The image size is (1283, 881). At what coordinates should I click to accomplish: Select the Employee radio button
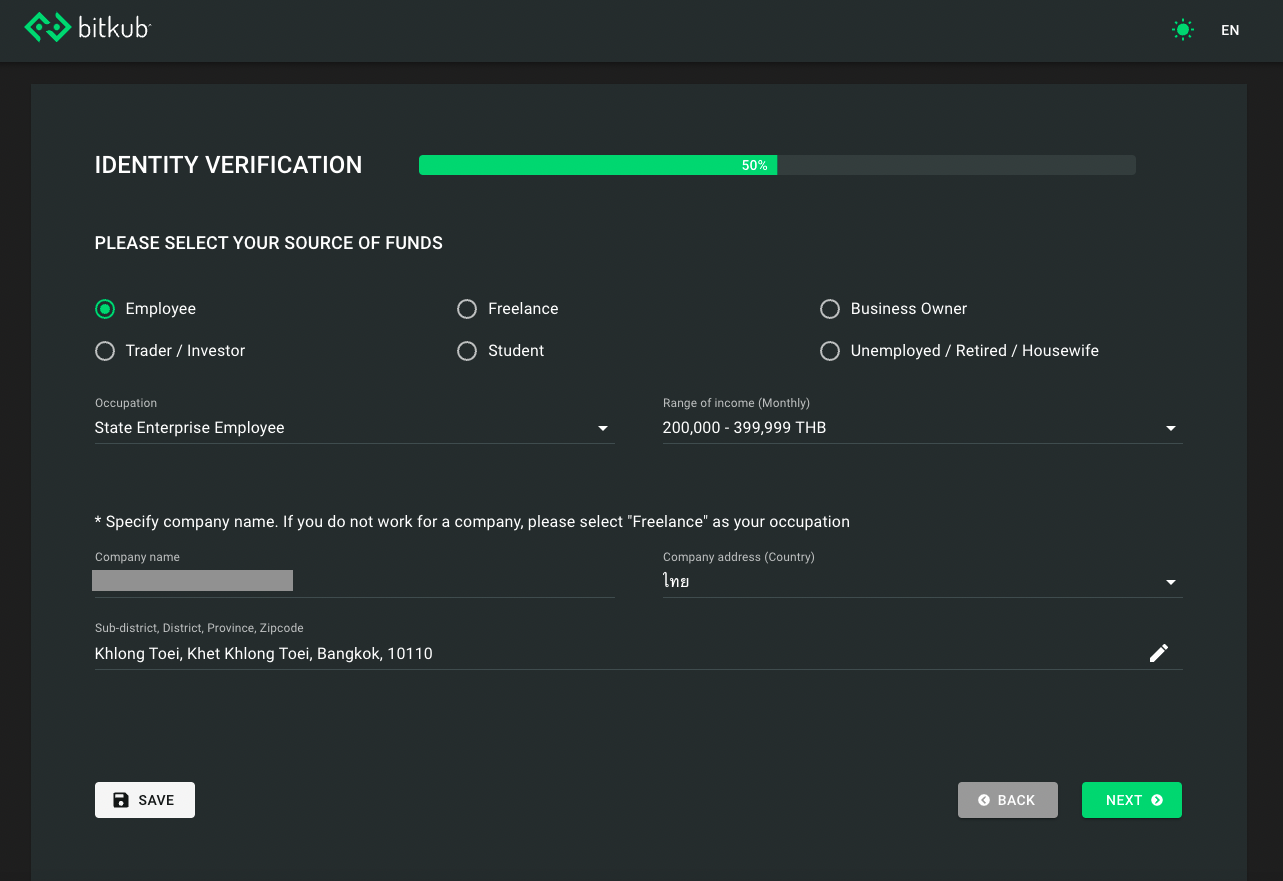[x=105, y=309]
